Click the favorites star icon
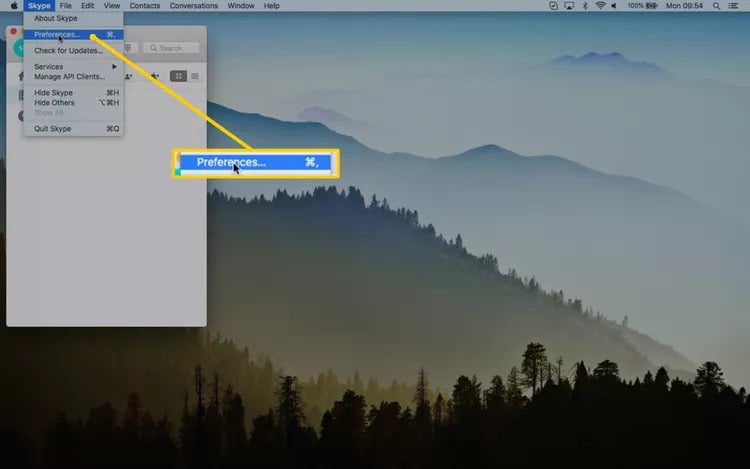 pos(154,76)
